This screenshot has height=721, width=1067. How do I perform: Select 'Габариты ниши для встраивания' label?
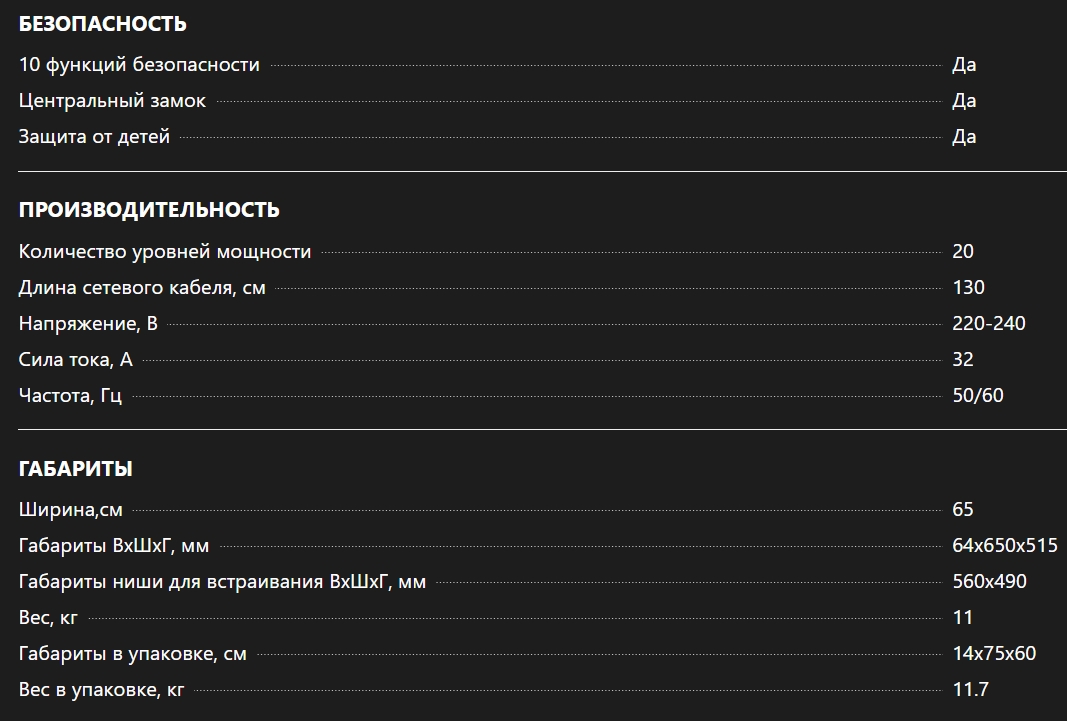point(222,582)
